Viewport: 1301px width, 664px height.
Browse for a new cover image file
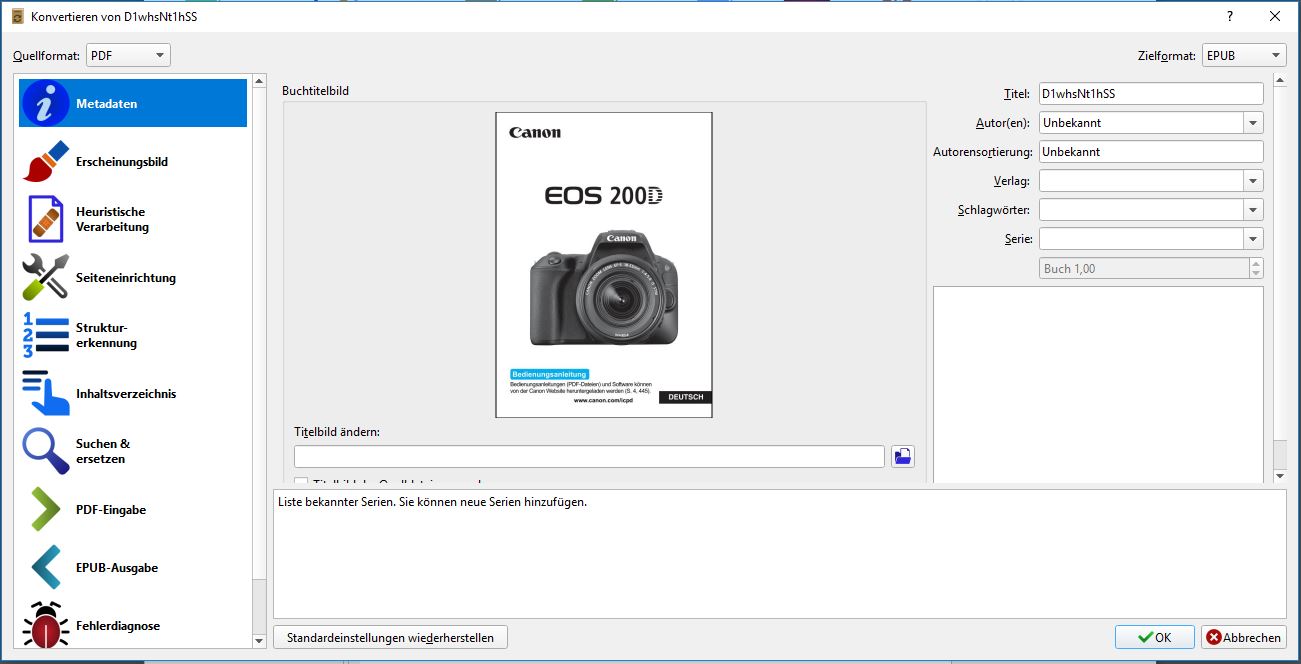click(x=901, y=455)
